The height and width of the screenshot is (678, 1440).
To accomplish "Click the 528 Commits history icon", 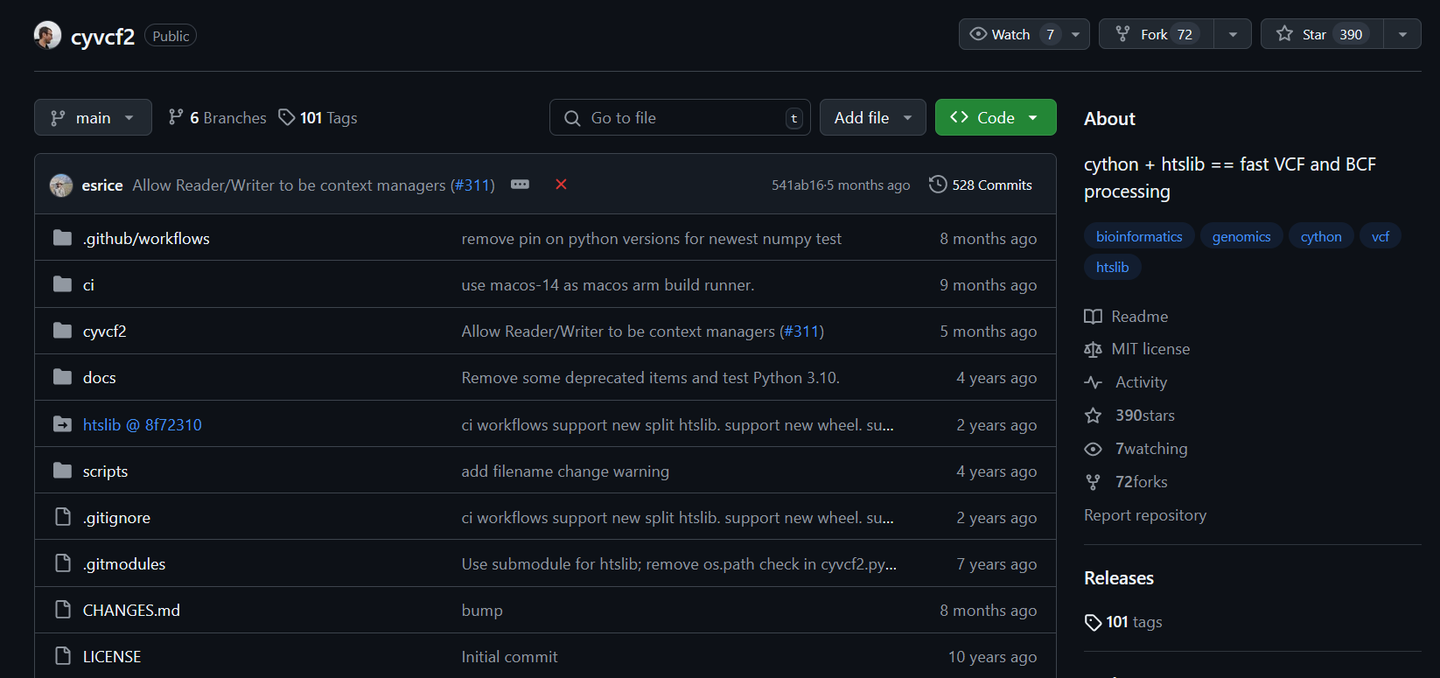I will [937, 184].
